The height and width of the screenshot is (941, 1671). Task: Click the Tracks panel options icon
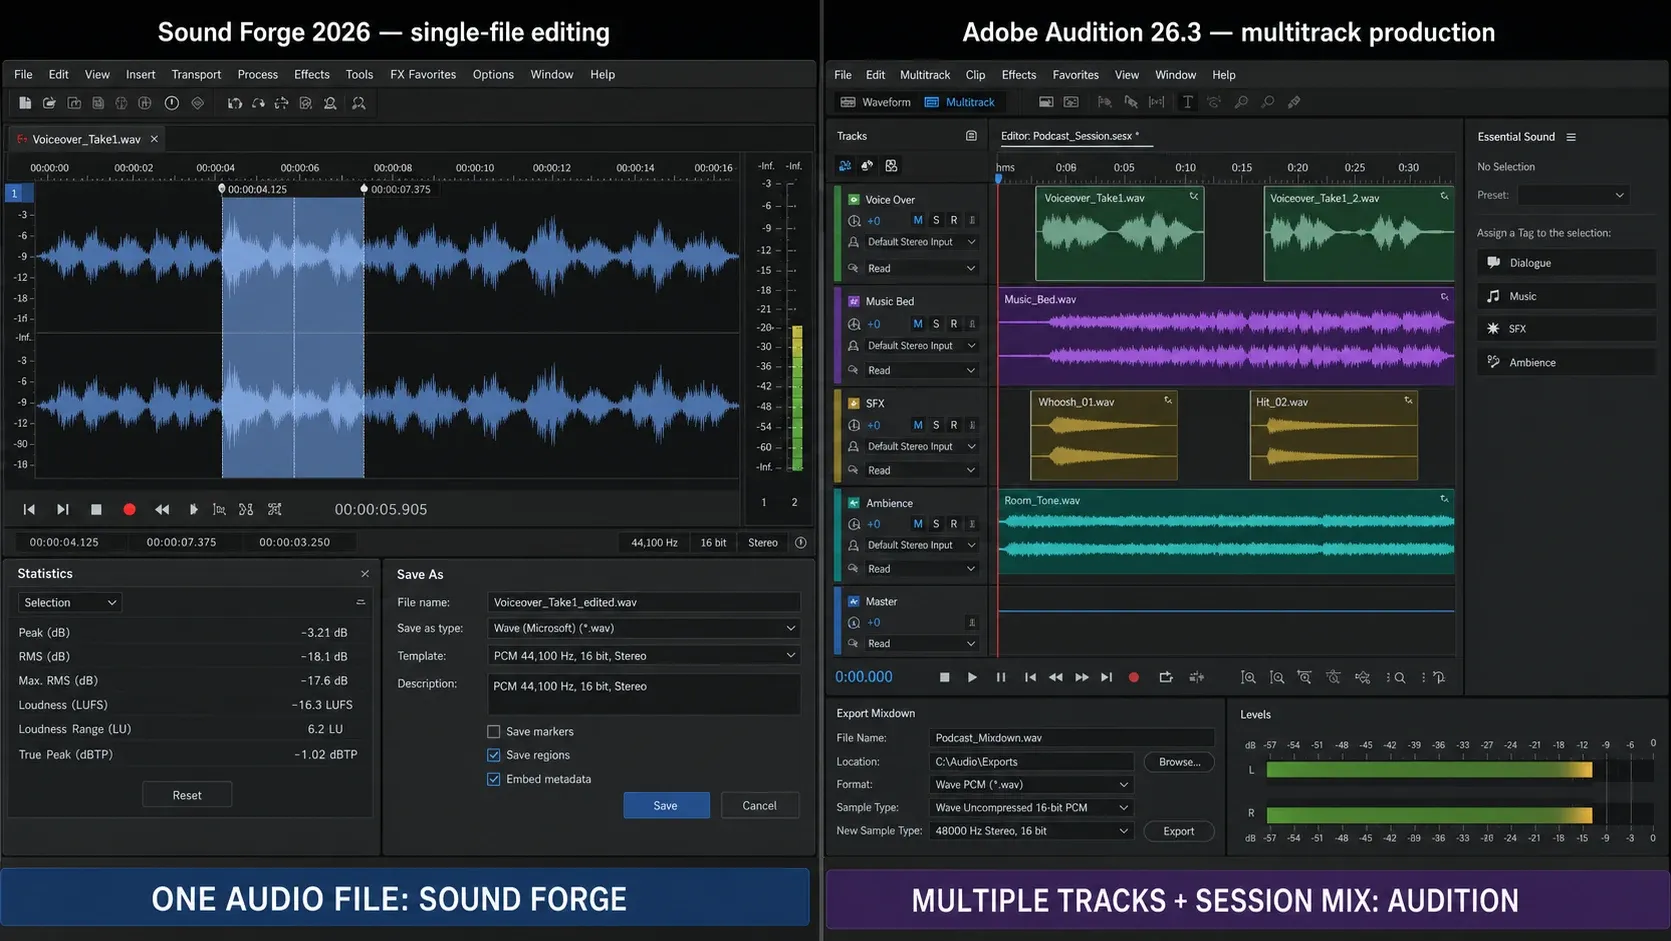pos(971,136)
